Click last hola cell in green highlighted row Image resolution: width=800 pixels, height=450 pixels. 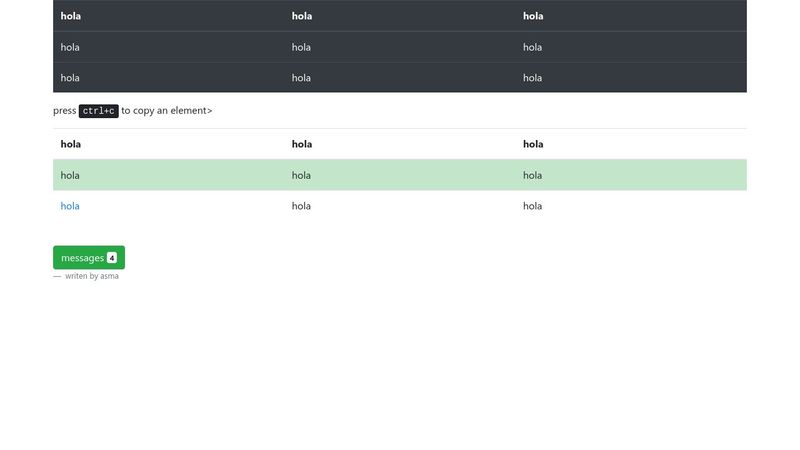[x=533, y=175]
